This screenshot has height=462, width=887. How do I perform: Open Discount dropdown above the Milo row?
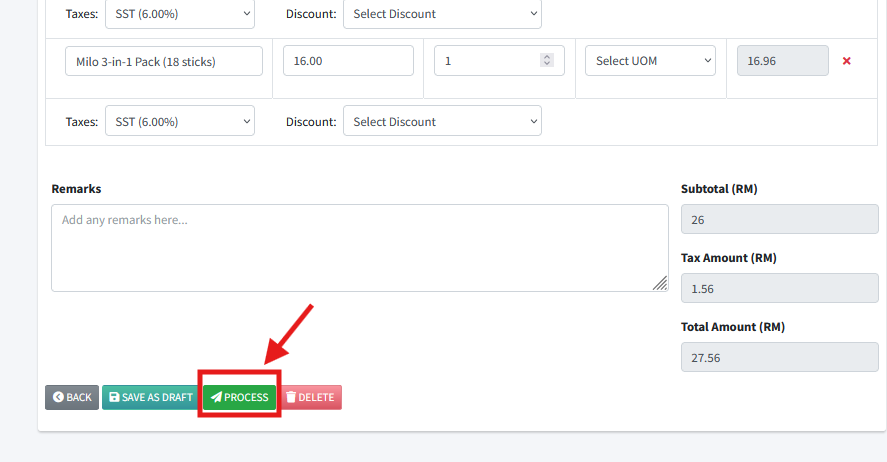click(x=442, y=14)
